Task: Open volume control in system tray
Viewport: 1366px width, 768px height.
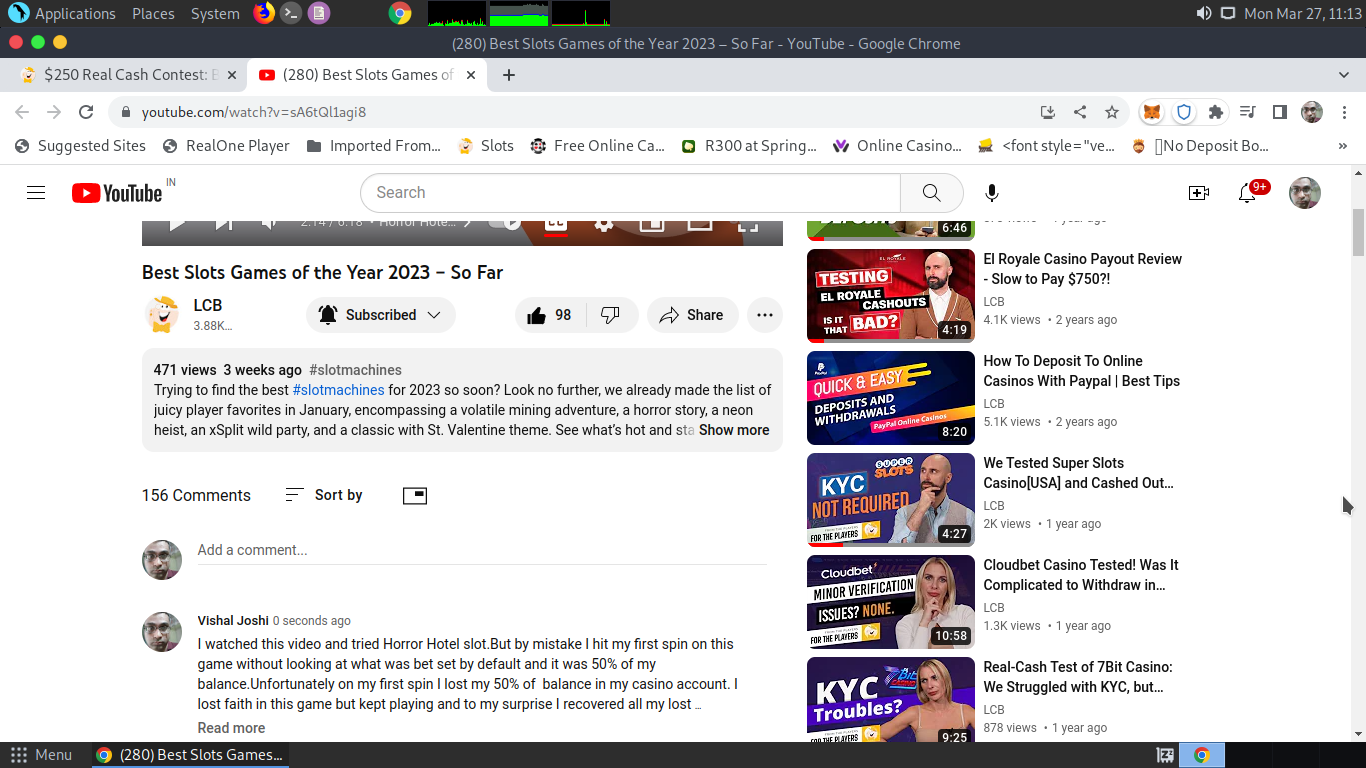Action: click(1204, 14)
